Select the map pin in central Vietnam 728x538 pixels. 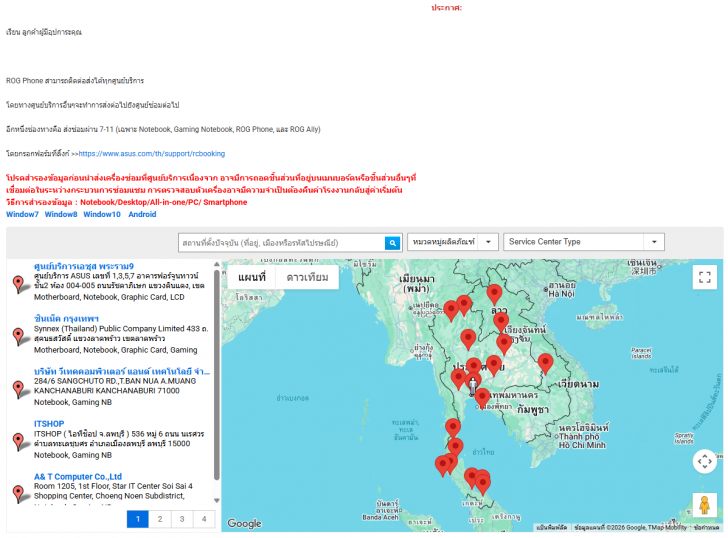[x=545, y=363]
